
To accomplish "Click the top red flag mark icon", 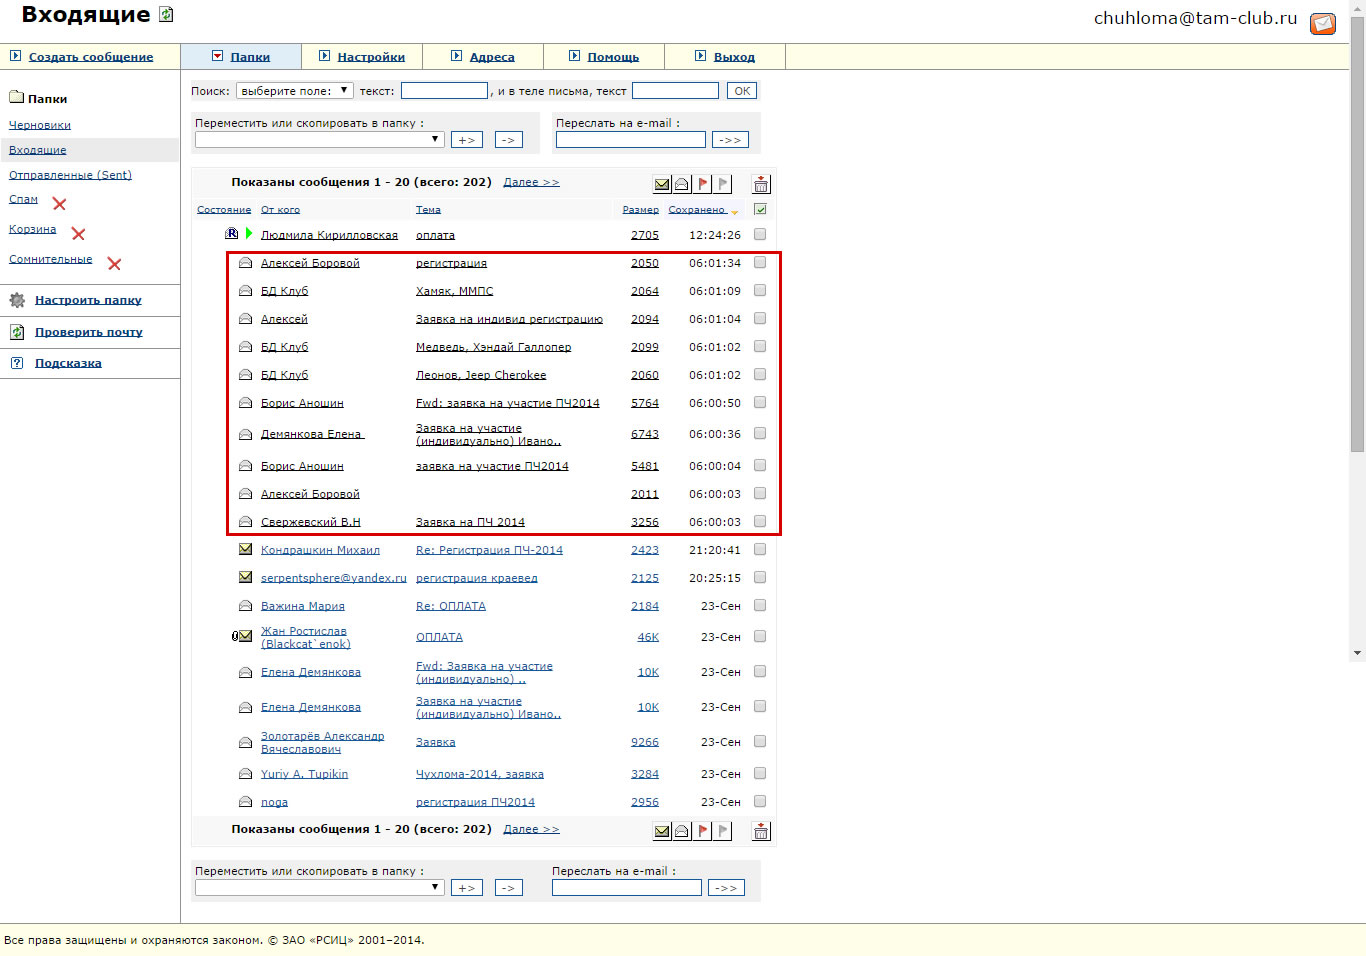I will 703,184.
